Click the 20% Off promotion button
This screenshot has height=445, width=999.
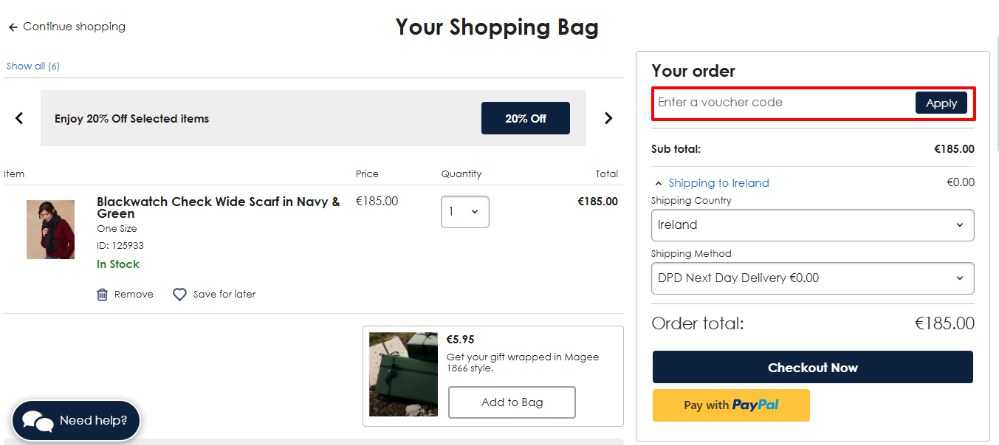525,118
